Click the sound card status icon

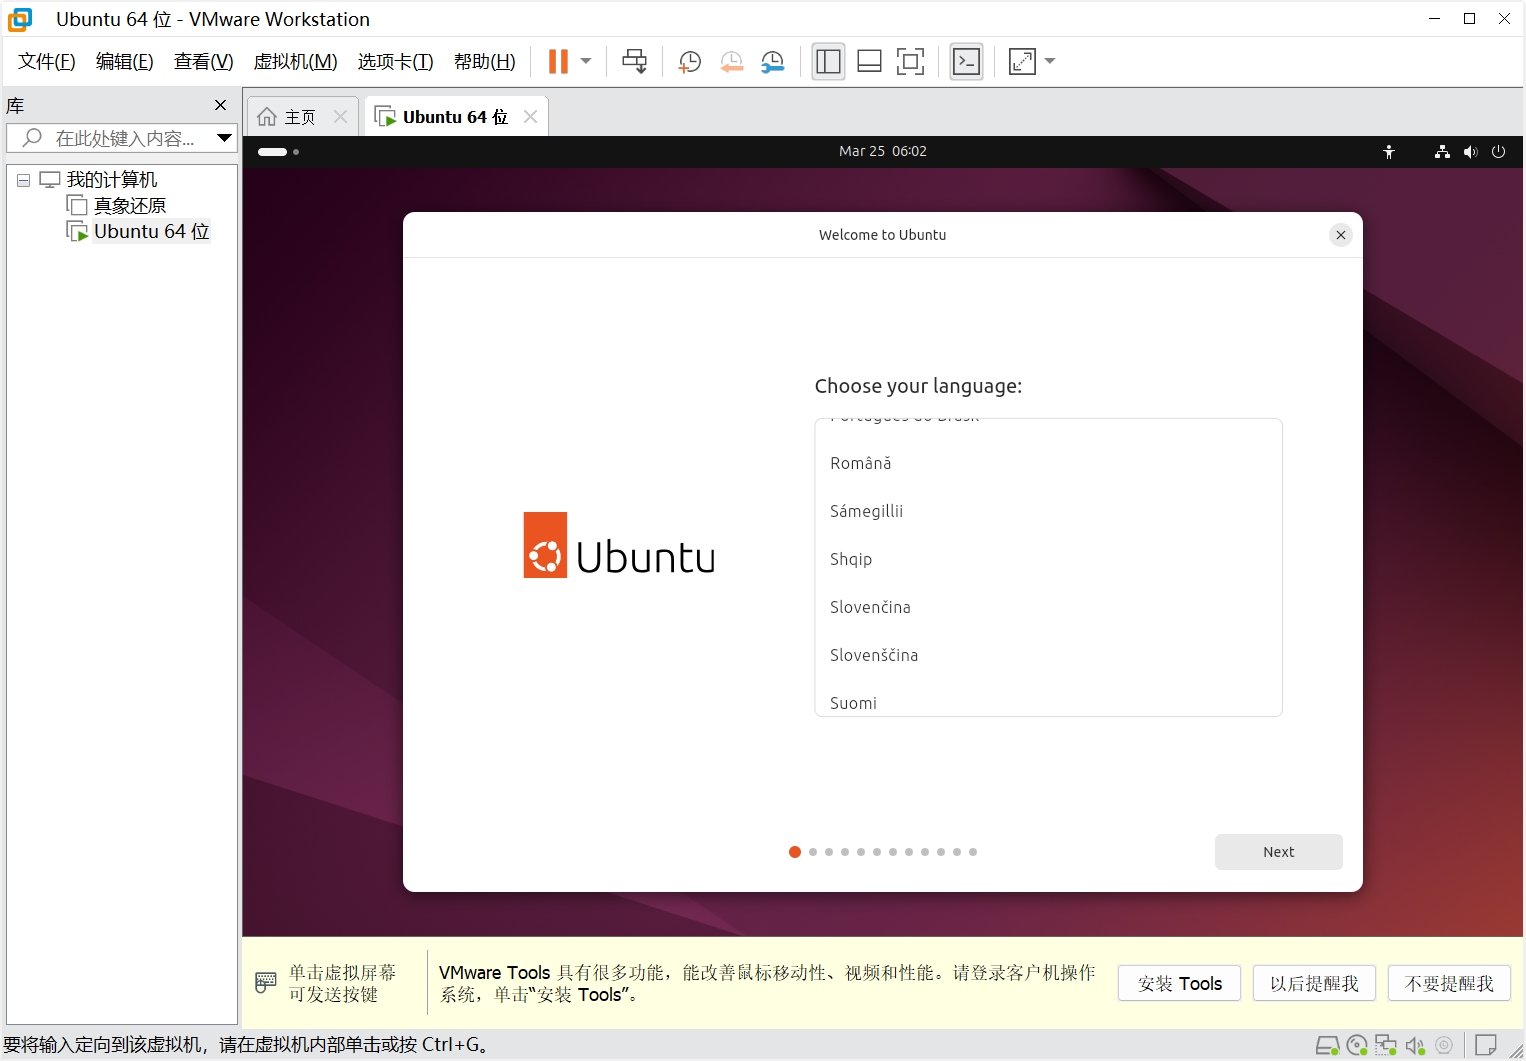click(1414, 1046)
